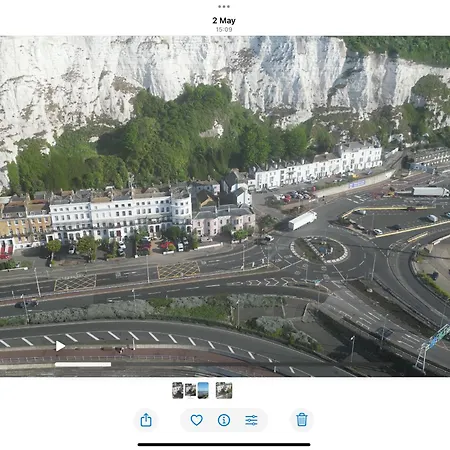This screenshot has height=450, width=450.
Task: Select the second filmstrip thumbnail
Action: [x=190, y=390]
